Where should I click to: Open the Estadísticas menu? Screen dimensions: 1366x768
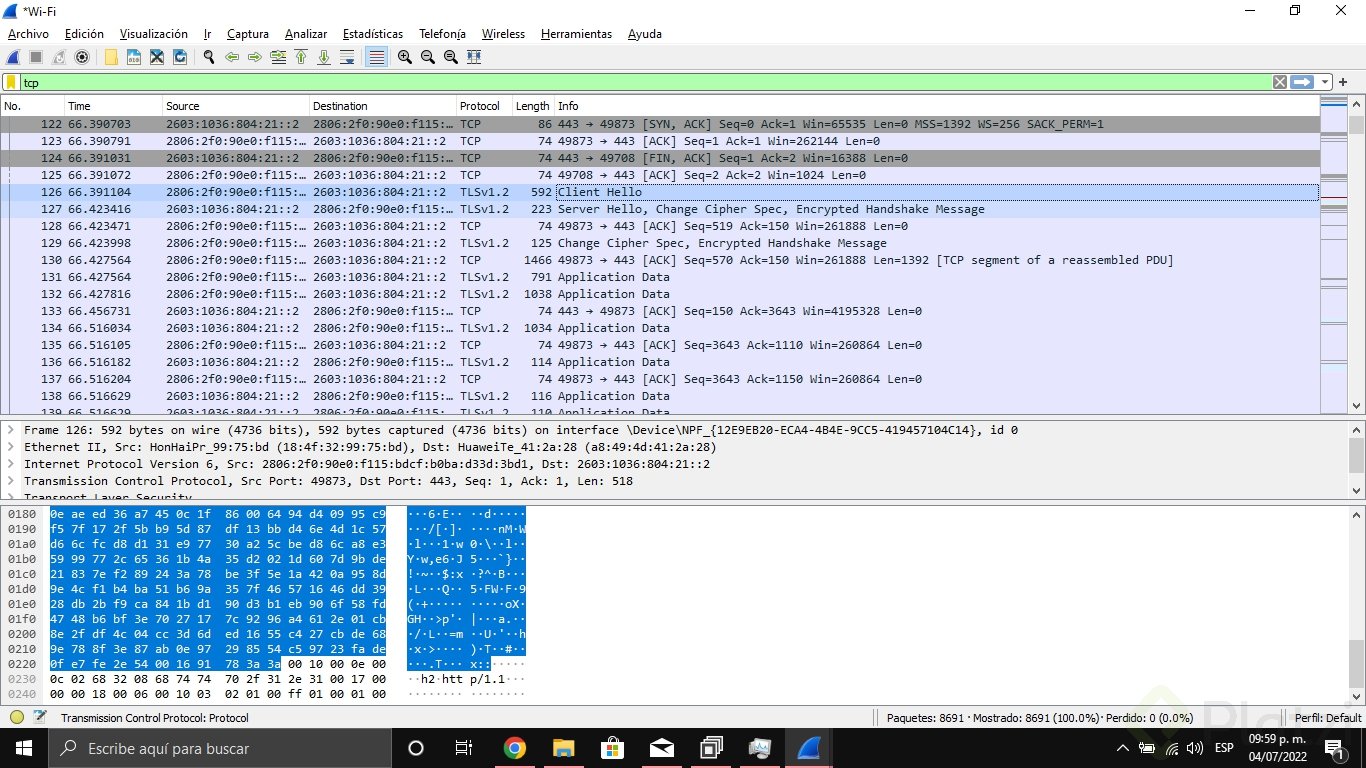click(x=372, y=33)
